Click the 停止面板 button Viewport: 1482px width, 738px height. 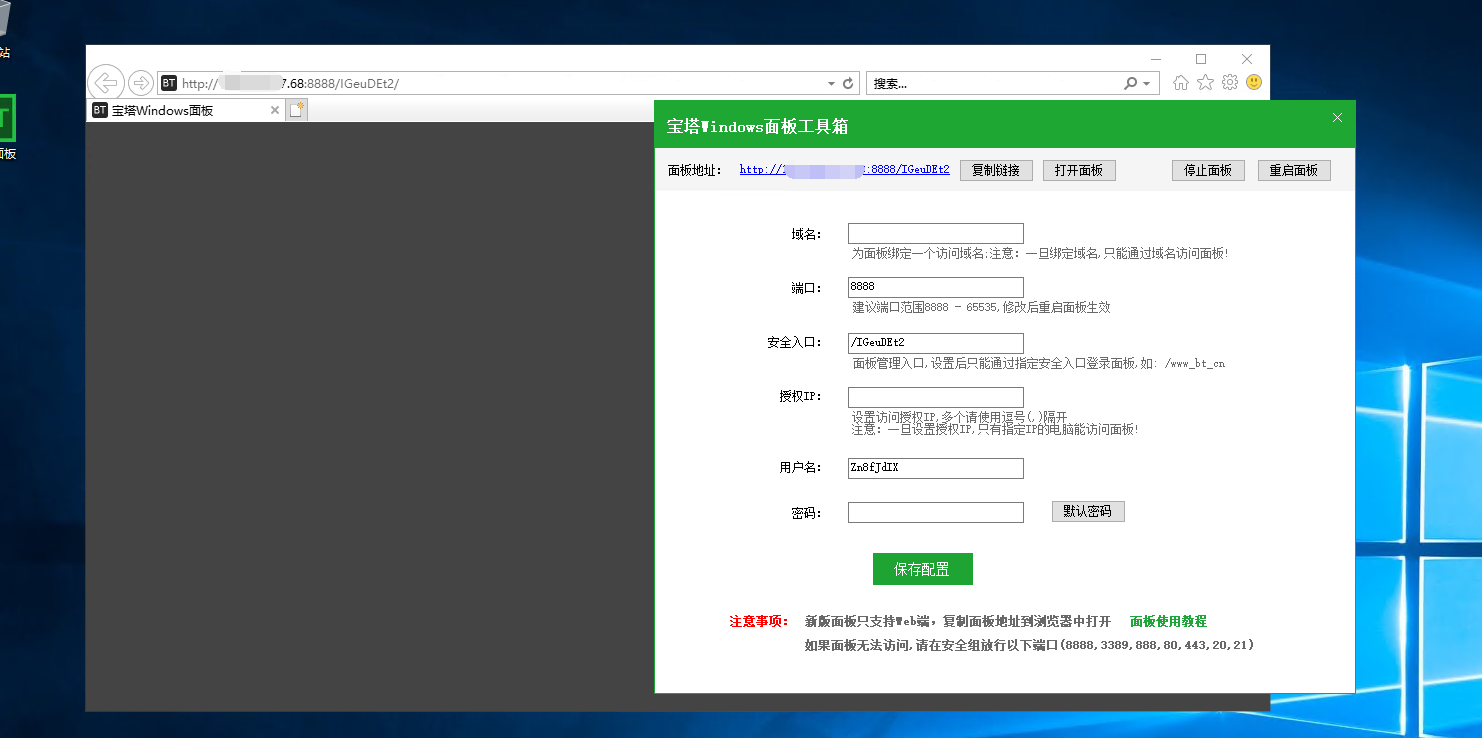click(1208, 170)
